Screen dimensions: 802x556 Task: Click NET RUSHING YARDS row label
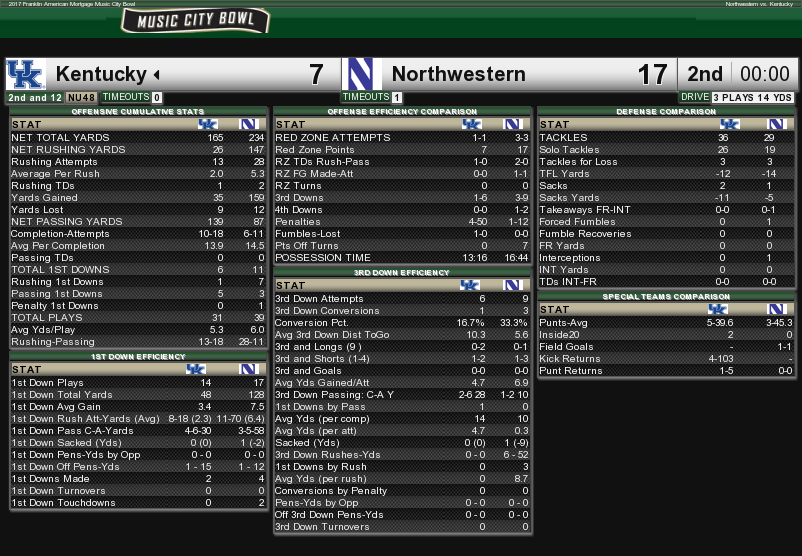(68, 149)
